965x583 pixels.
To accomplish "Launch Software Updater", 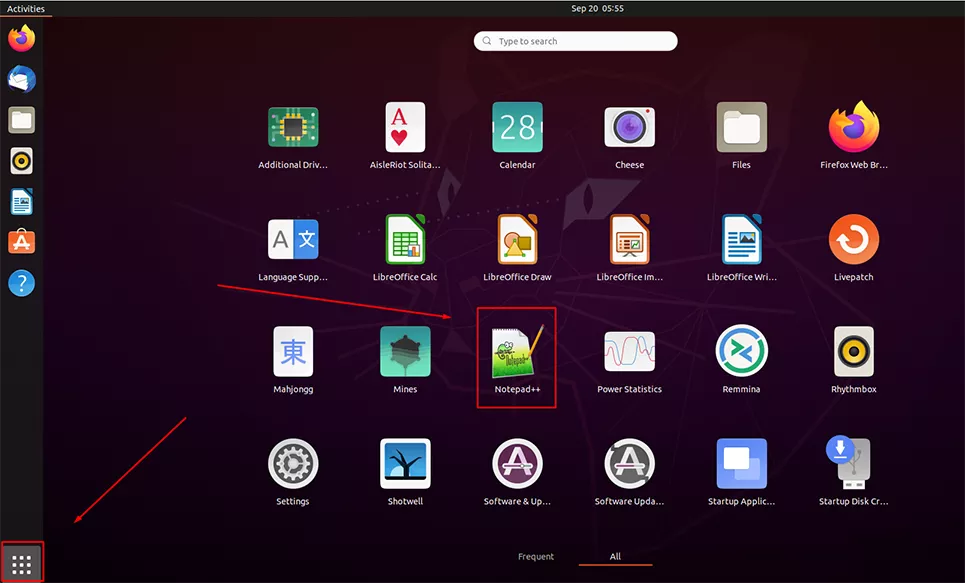I will (629, 464).
